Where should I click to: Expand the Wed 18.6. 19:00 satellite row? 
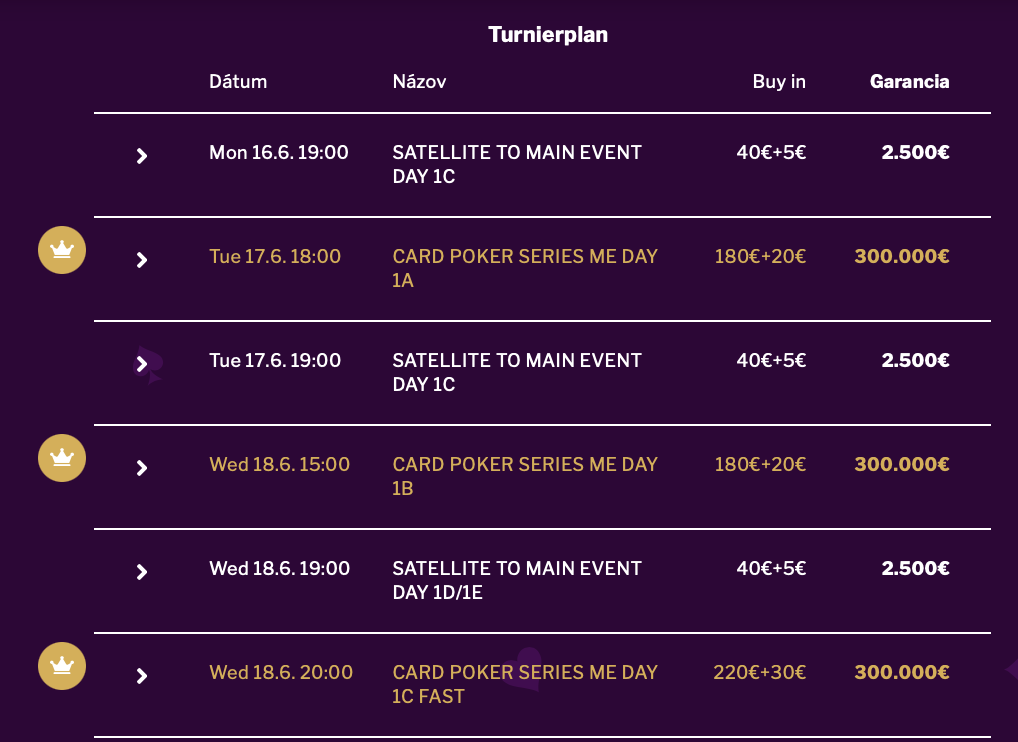point(142,572)
